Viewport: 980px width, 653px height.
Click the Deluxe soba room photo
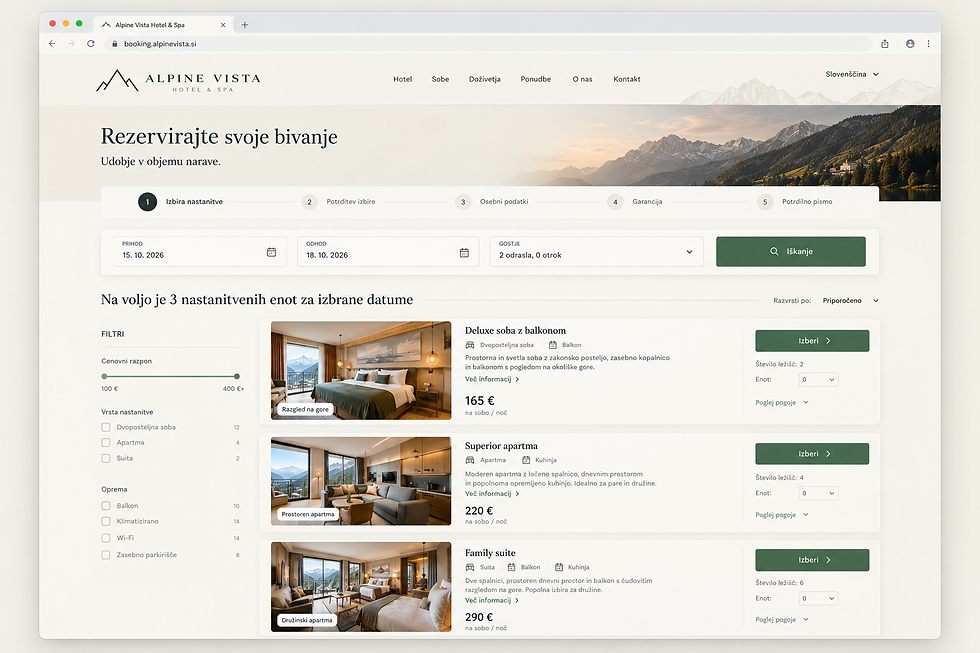point(361,370)
